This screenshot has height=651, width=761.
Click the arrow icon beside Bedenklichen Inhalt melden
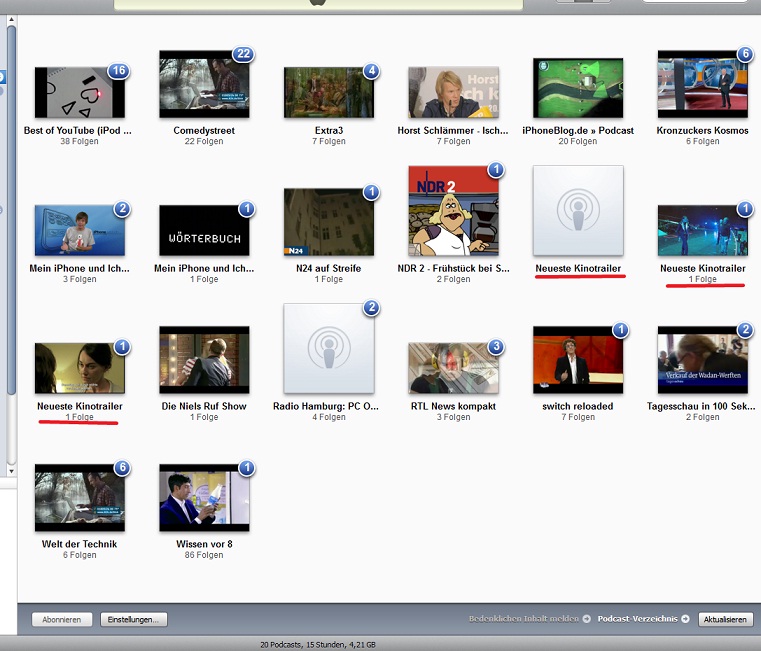(x=587, y=619)
